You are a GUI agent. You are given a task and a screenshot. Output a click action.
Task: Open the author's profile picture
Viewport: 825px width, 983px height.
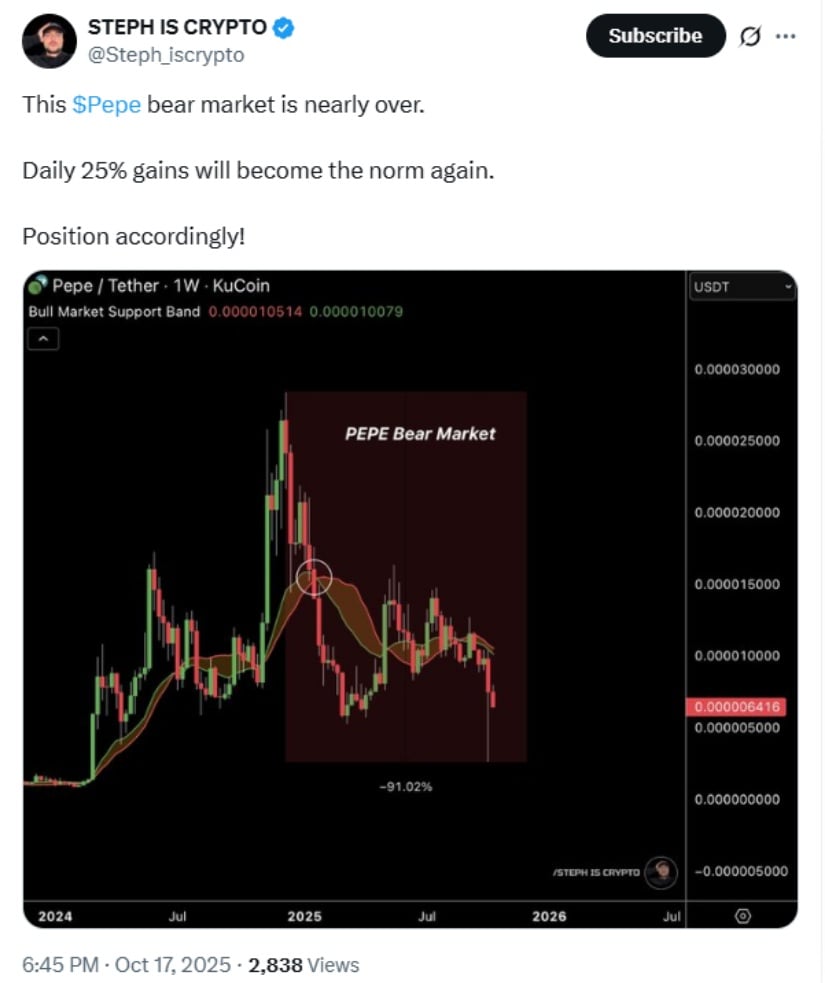tap(50, 41)
